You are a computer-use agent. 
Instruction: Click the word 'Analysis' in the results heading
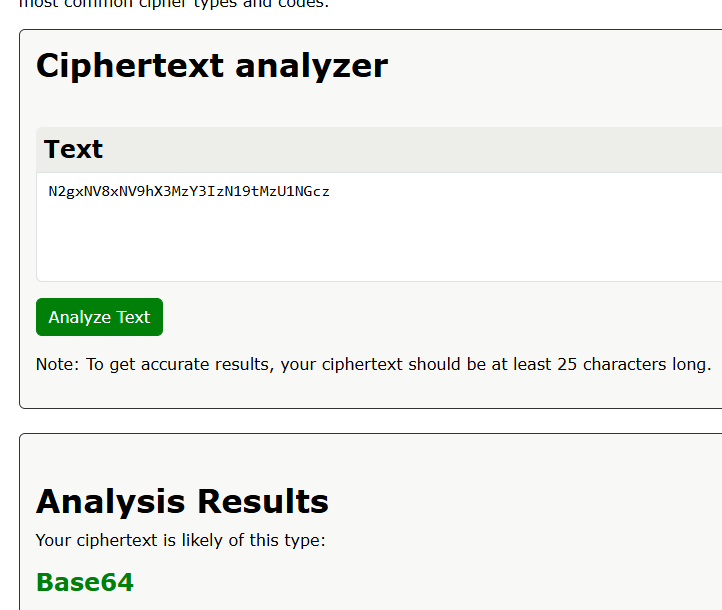tap(109, 501)
